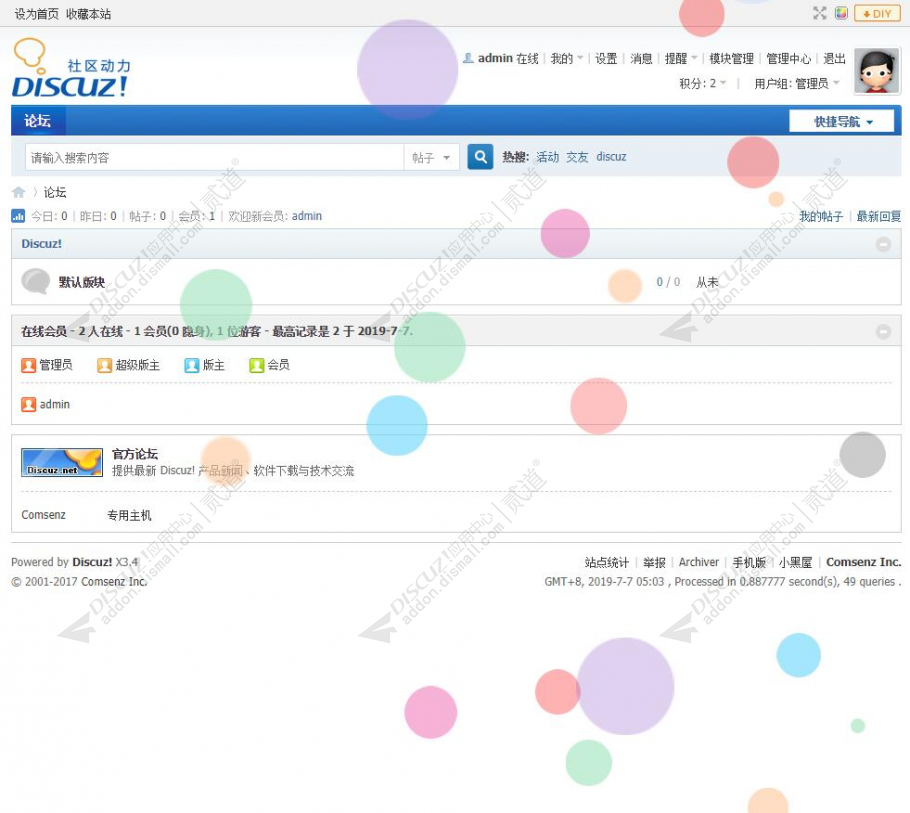This screenshot has width=910, height=813.
Task: Open admin user avatar
Action: point(876,71)
